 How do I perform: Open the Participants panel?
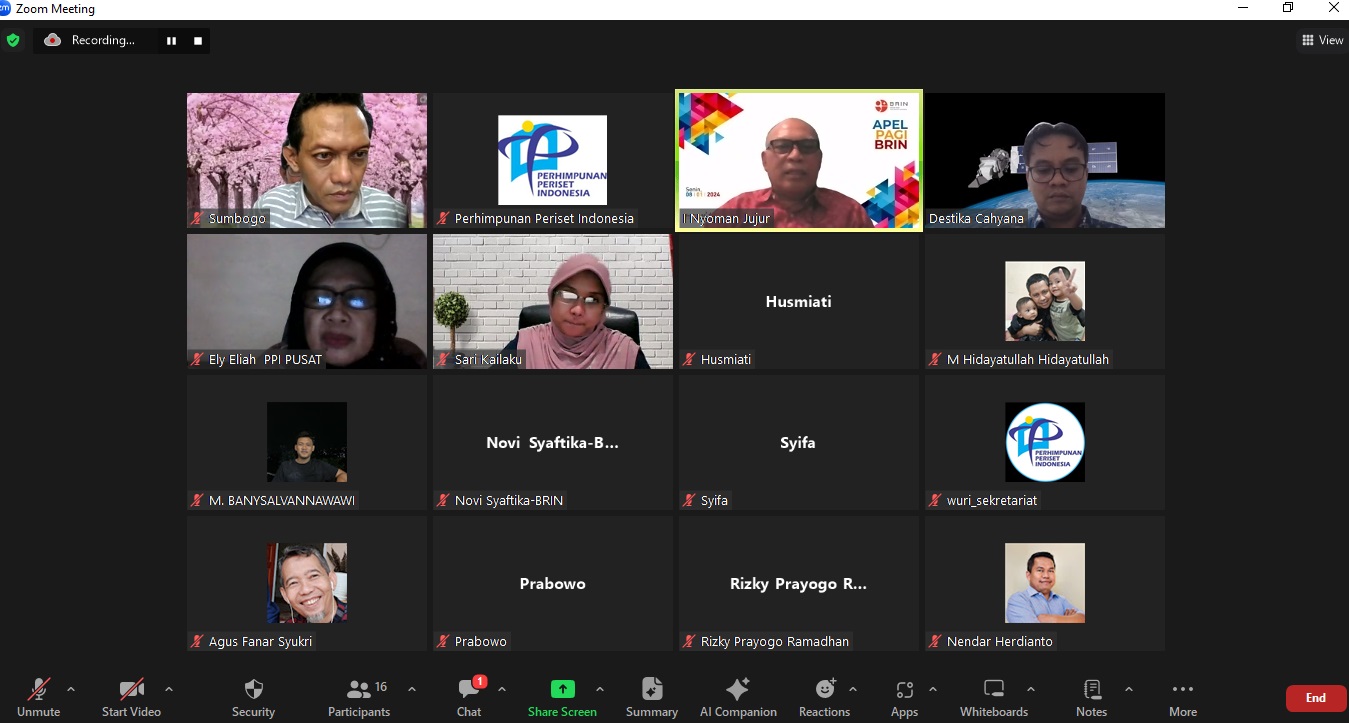coord(359,697)
